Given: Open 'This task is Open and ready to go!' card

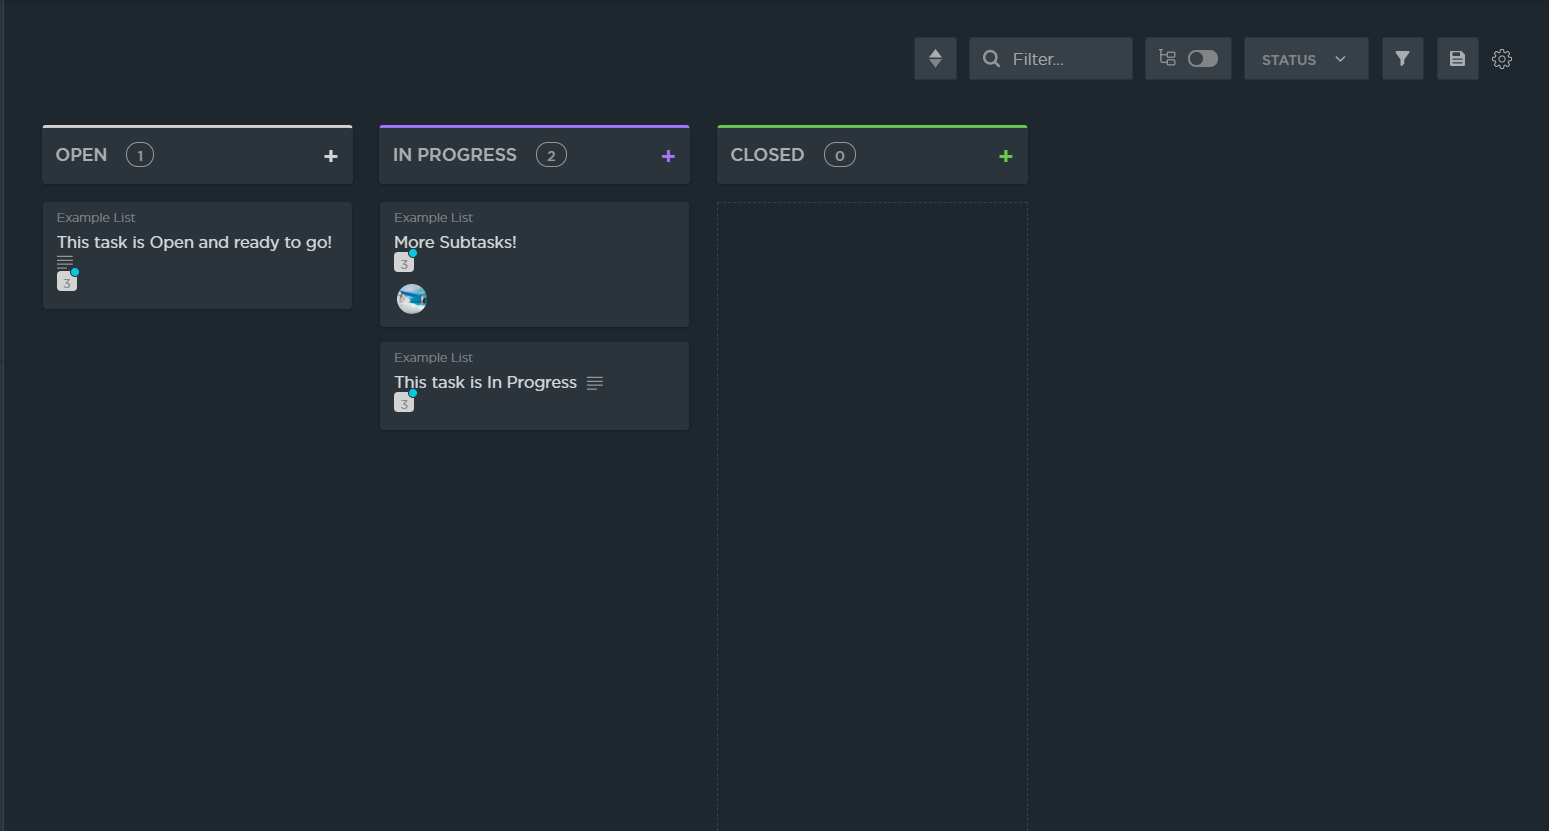Looking at the screenshot, I should (197, 256).
